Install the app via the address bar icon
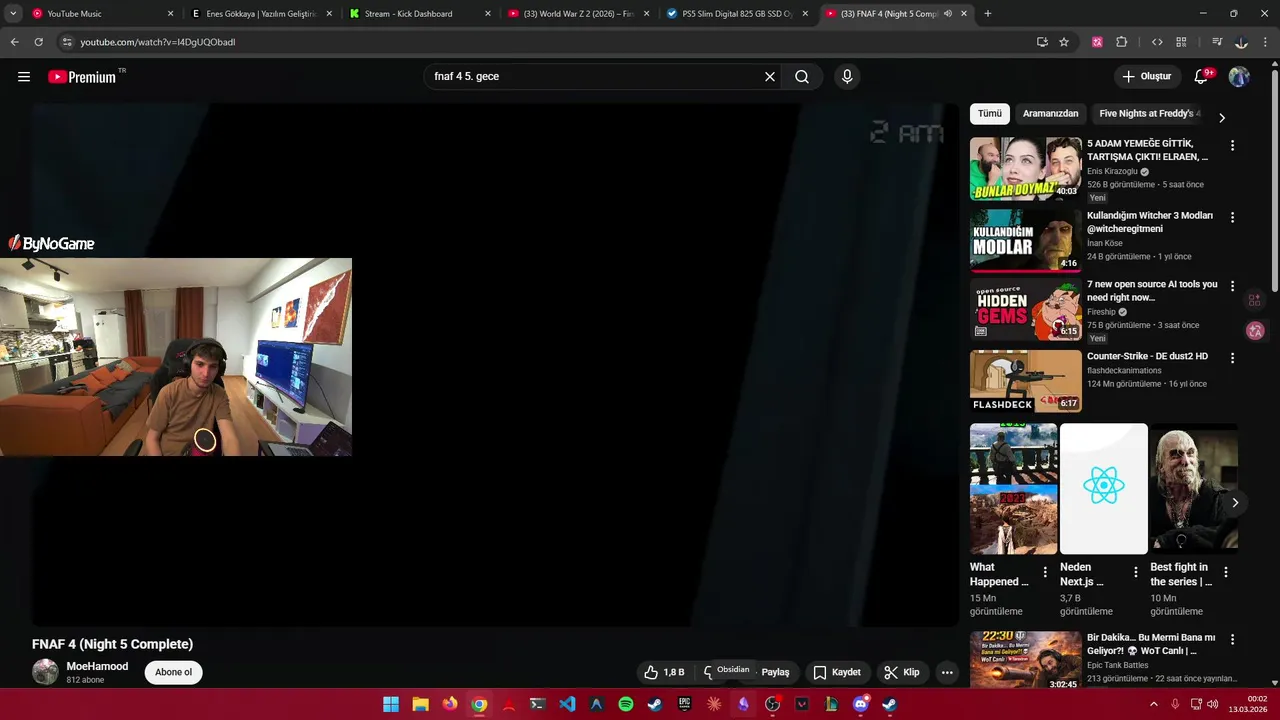 click(x=1042, y=42)
